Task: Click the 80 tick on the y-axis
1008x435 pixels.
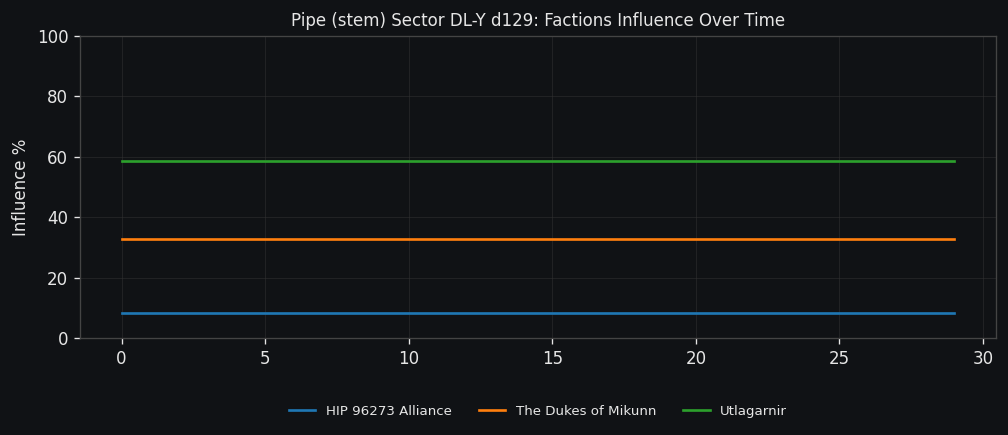Action: click(57, 97)
